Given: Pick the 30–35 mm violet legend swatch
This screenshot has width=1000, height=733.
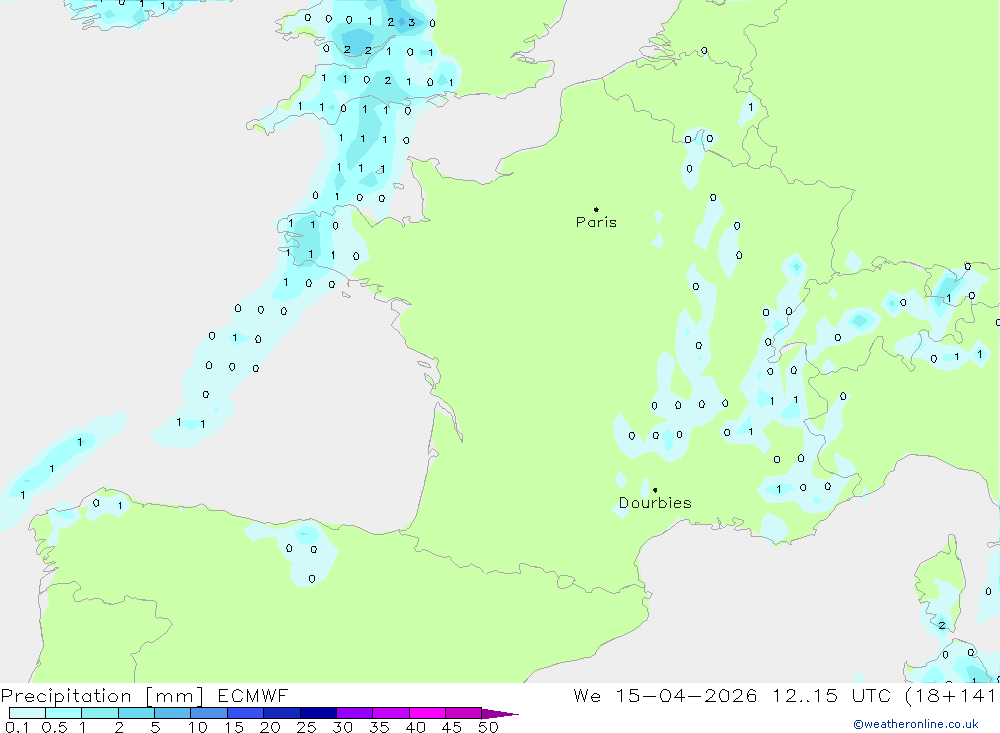Looking at the screenshot, I should click(354, 713).
